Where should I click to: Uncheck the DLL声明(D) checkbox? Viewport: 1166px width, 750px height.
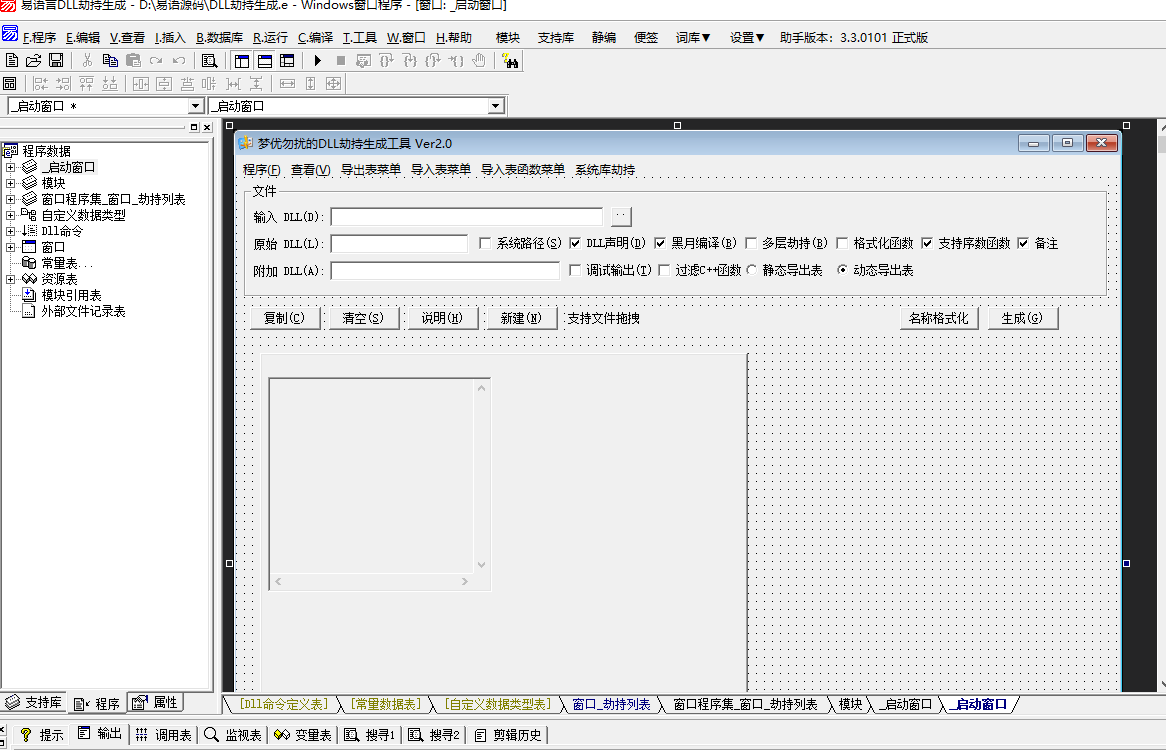[x=576, y=243]
